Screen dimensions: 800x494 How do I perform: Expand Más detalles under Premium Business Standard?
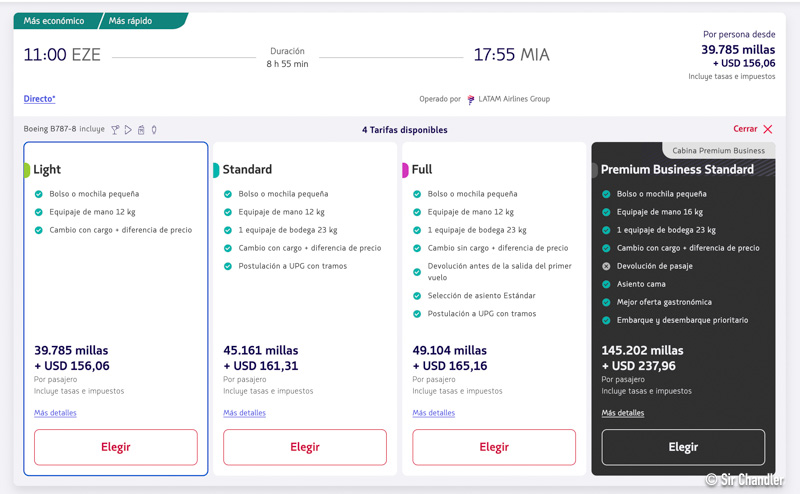coord(622,413)
